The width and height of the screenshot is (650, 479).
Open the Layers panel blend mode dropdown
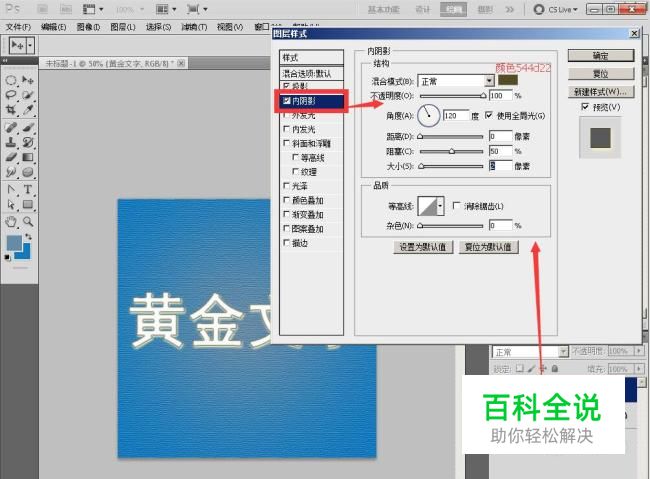tap(563, 352)
